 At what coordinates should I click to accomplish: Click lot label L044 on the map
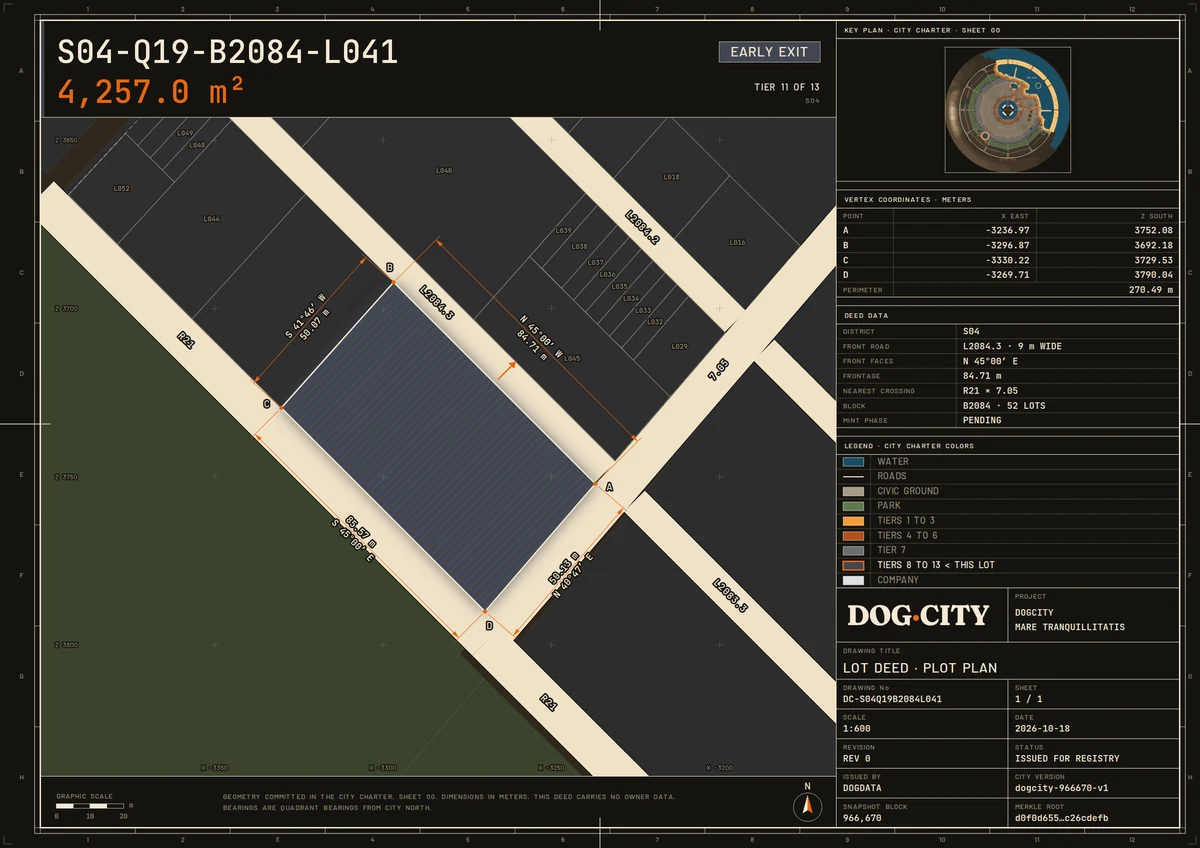(x=211, y=219)
